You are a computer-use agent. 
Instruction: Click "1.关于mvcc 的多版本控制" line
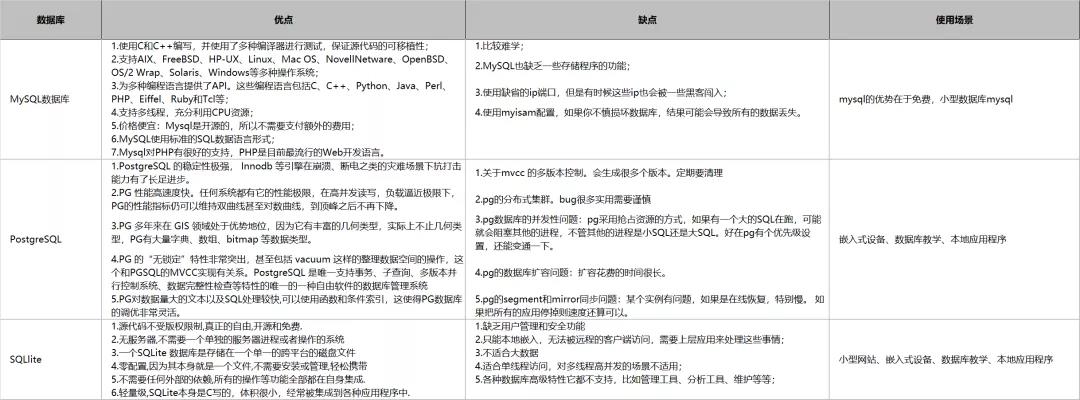(599, 173)
